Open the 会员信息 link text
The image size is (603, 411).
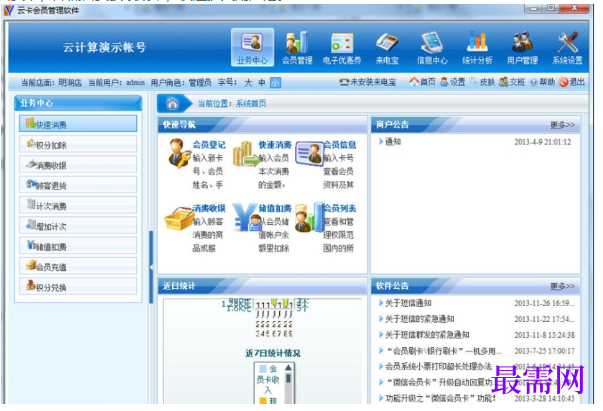(x=340, y=145)
